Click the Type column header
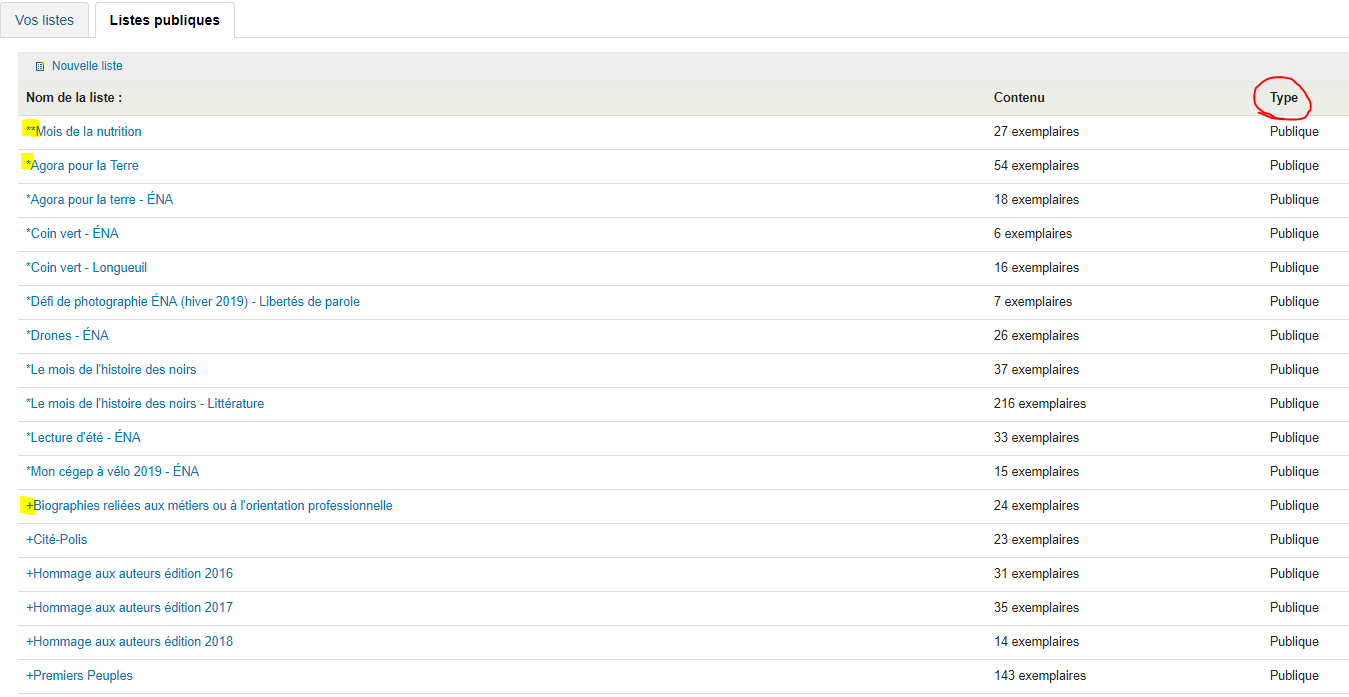This screenshot has height=697, width=1349. [1283, 98]
